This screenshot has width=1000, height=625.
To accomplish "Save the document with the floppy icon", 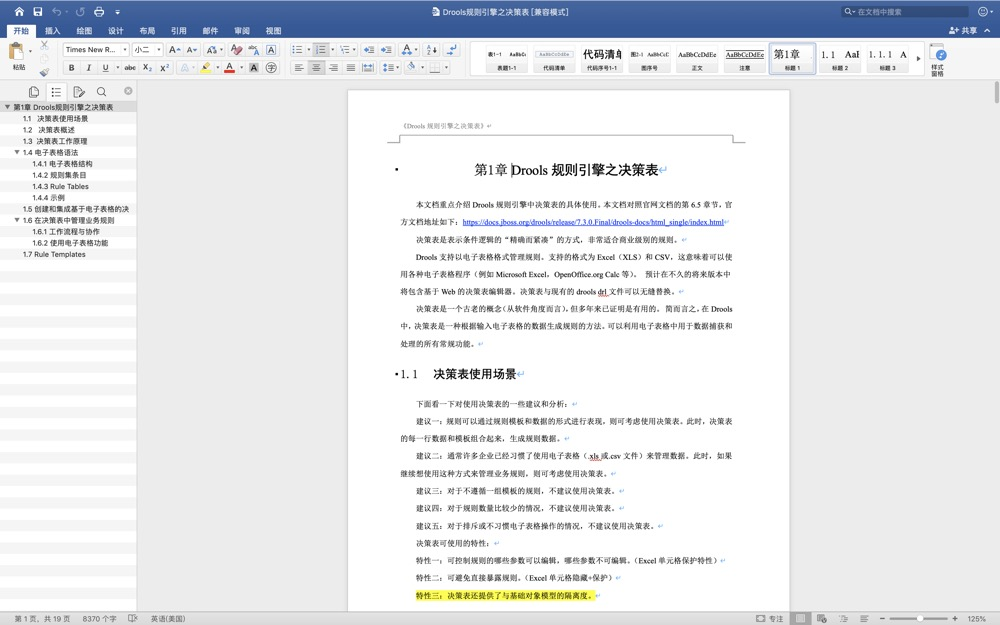I will (x=38, y=11).
